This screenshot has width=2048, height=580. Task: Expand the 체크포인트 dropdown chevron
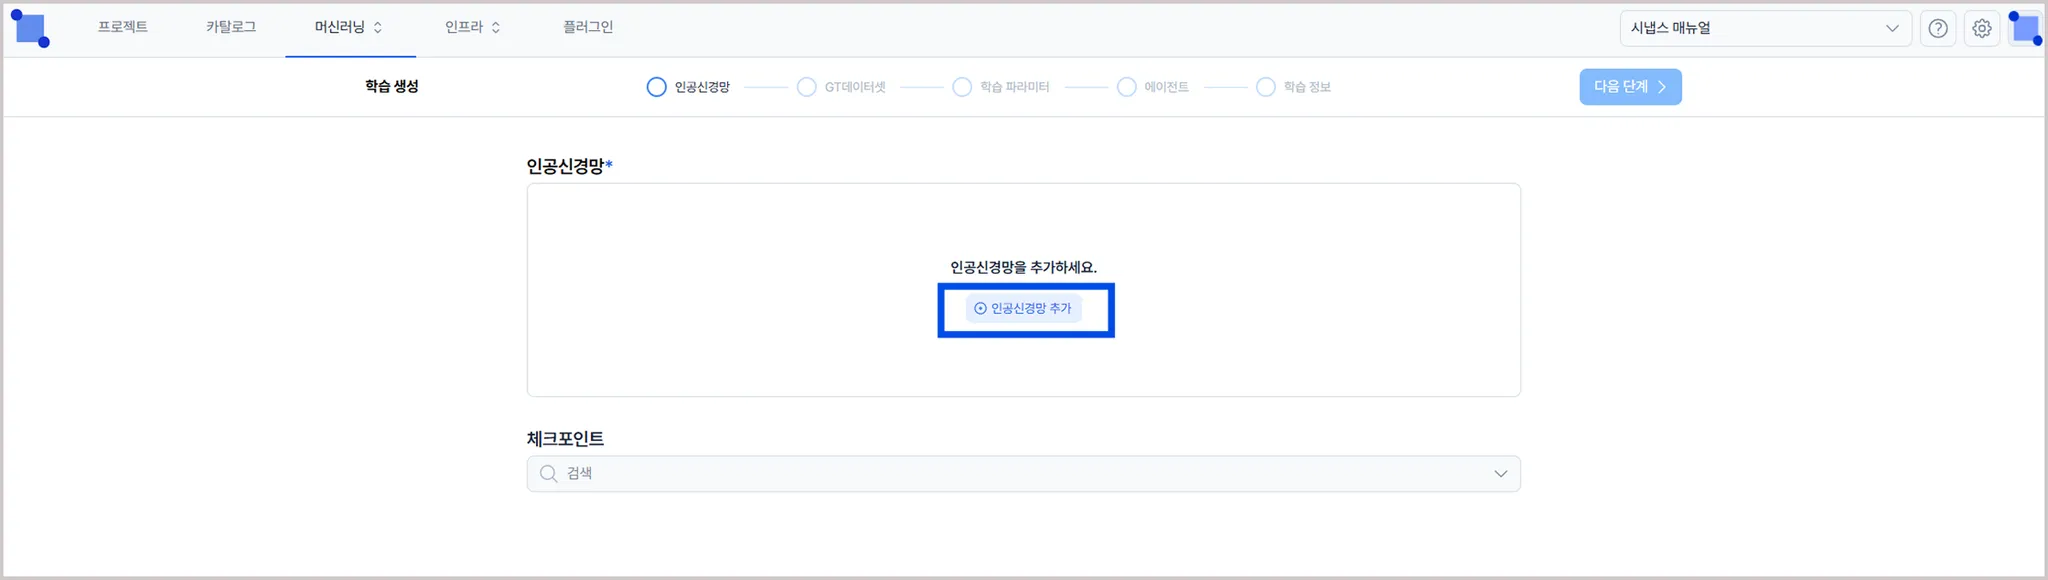coord(1501,474)
